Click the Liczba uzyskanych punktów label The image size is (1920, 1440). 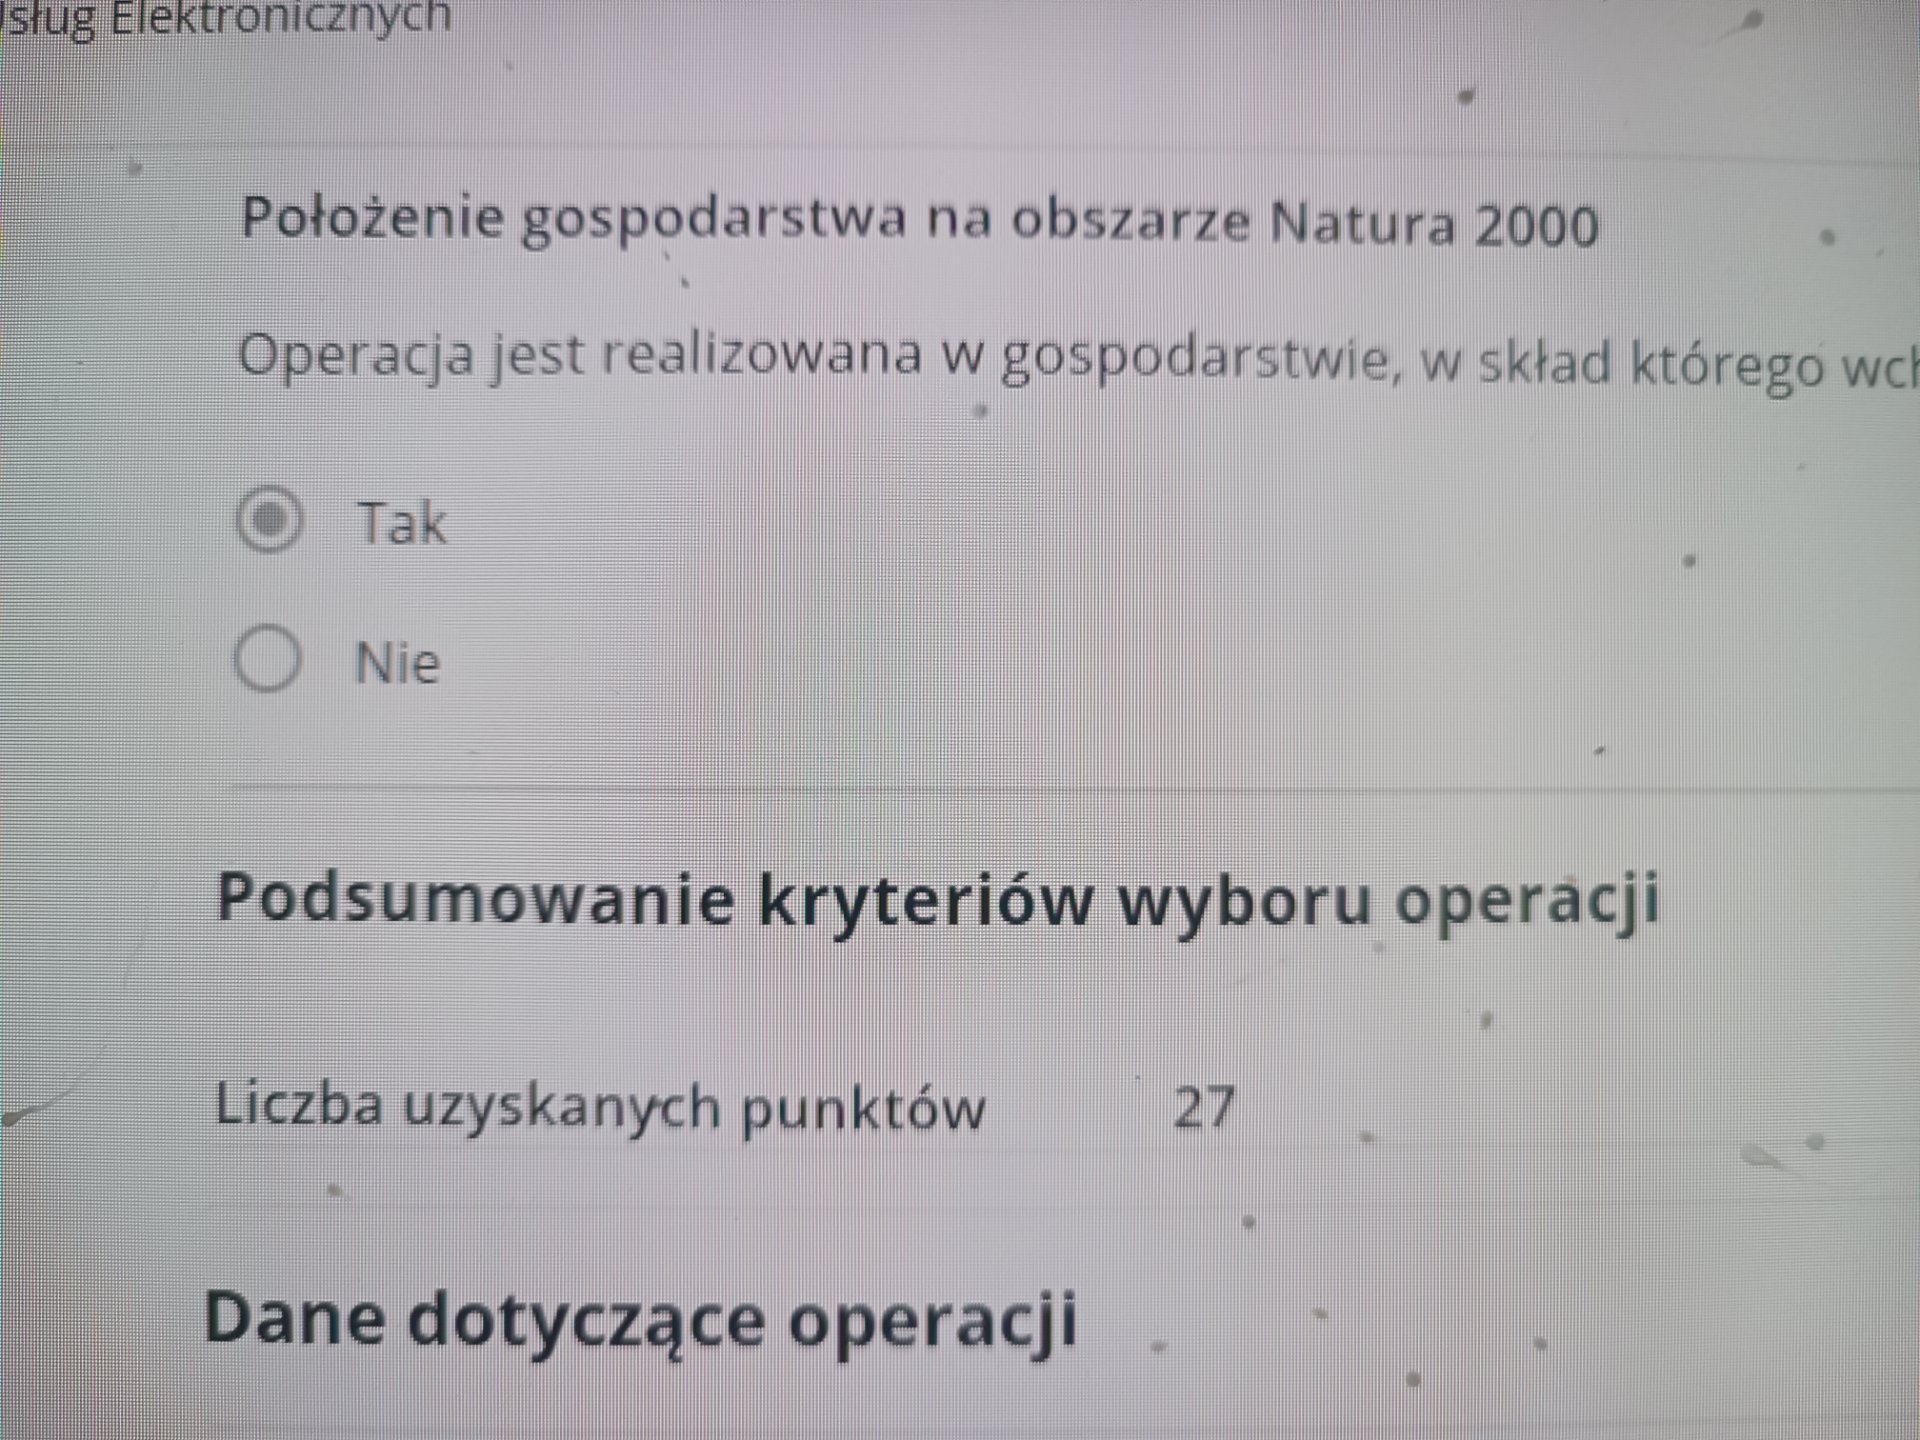[x=600, y=1107]
